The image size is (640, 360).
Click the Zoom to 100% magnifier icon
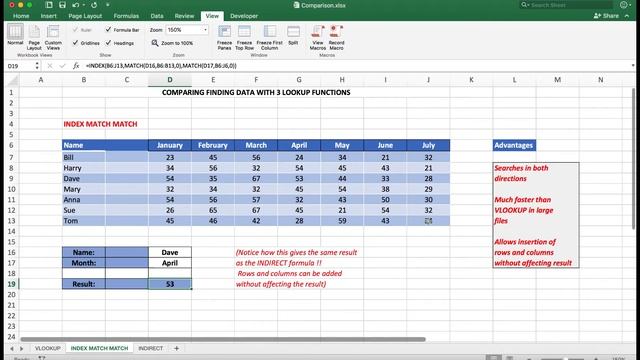pyautogui.click(x=155, y=43)
